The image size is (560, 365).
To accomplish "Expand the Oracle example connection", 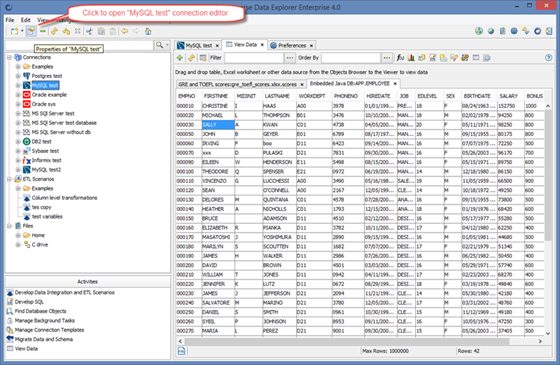I will tap(18, 95).
